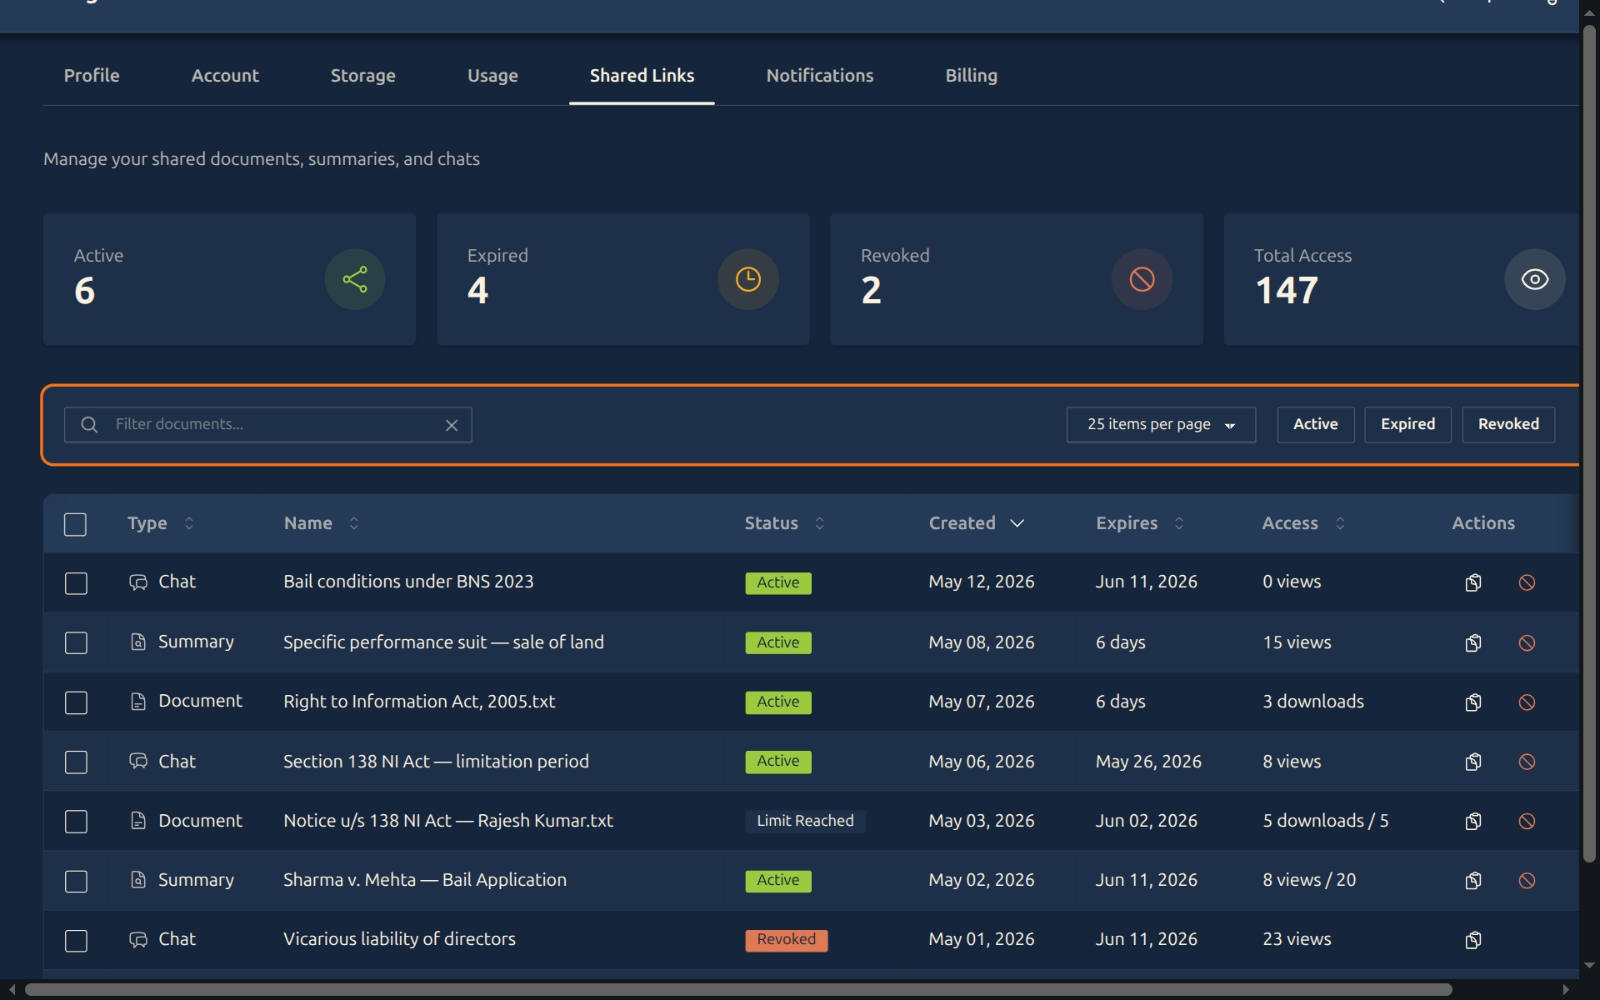Sort table by Name column
The image size is (1600, 1000).
point(321,523)
